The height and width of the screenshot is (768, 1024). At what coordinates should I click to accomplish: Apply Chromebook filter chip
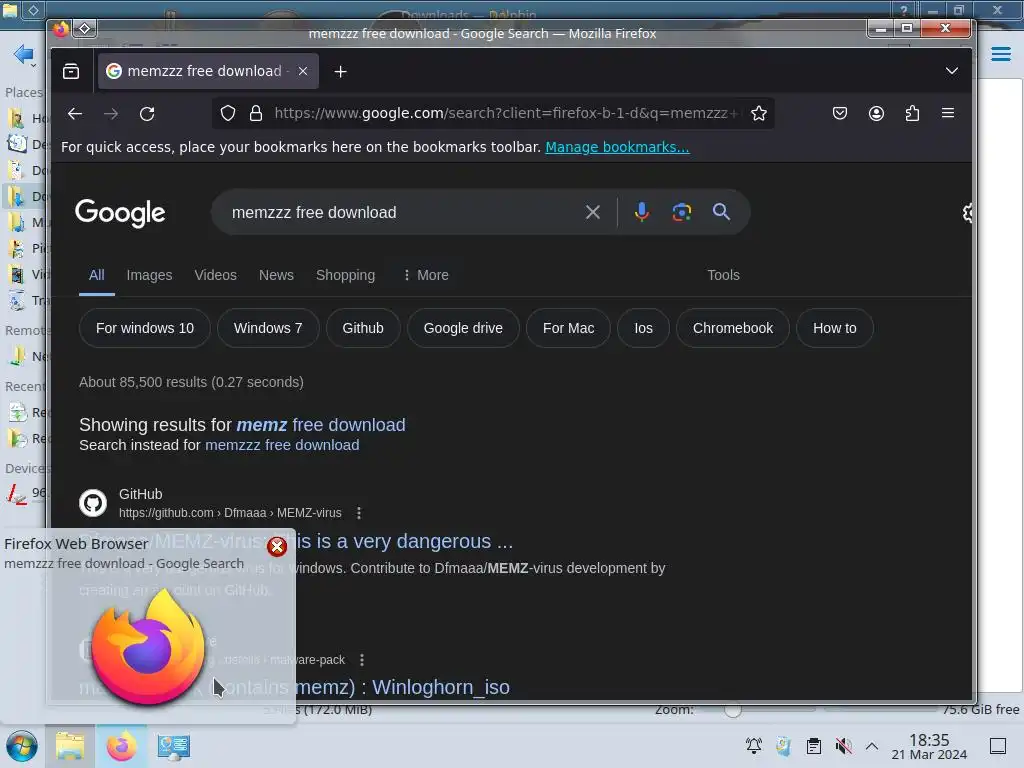(x=733, y=328)
